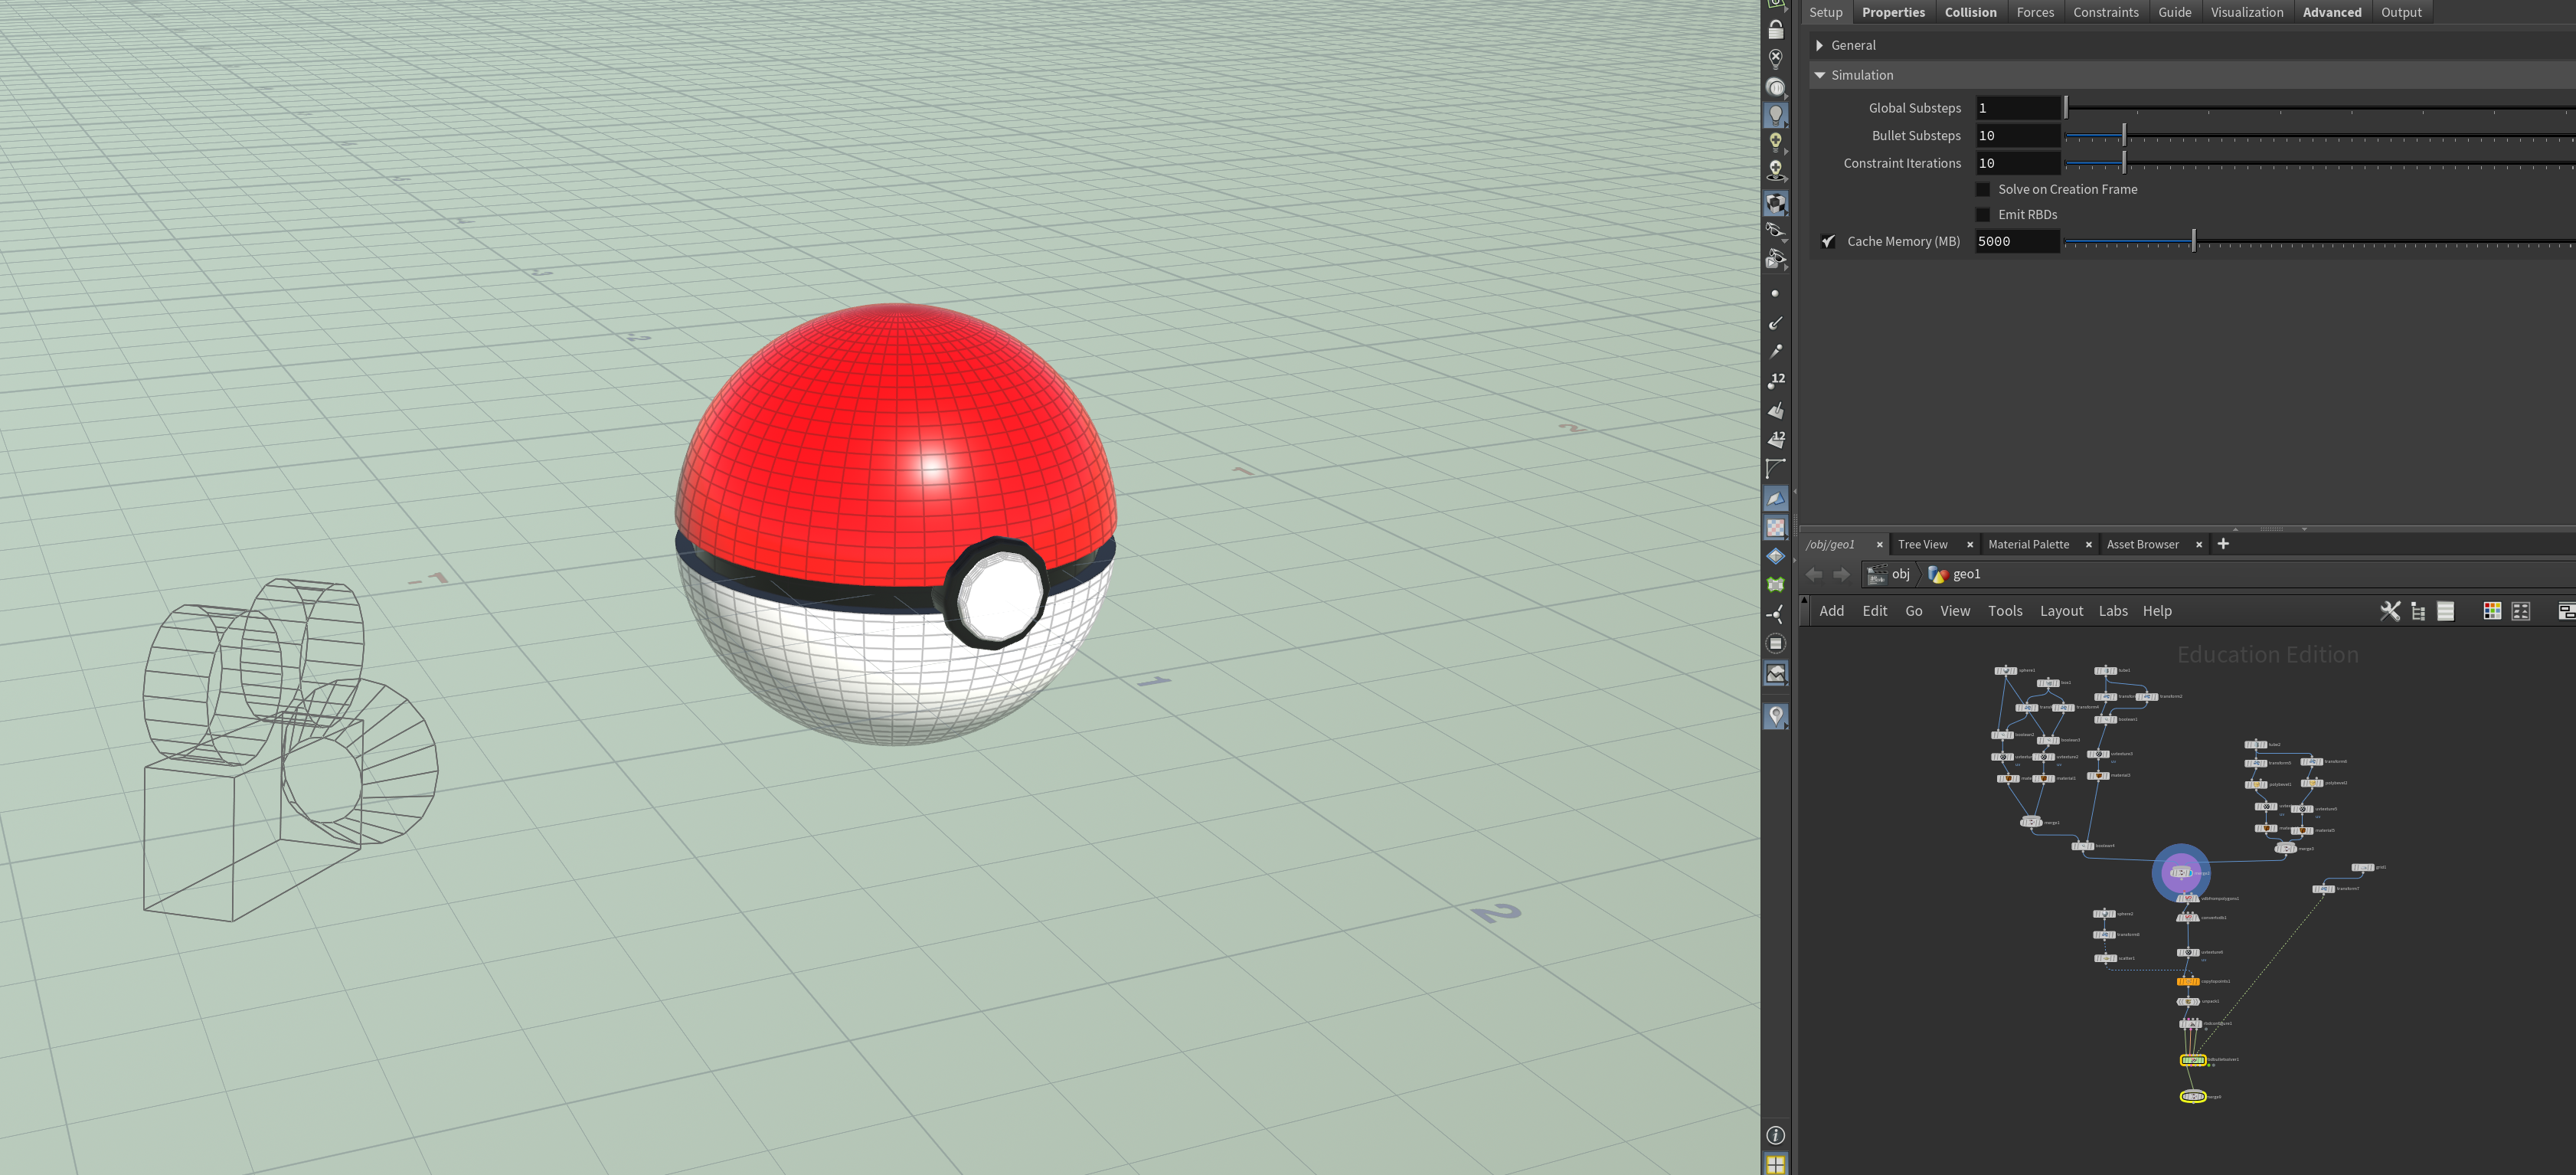This screenshot has width=2576, height=1175.
Task: Toggle the display points dot icon
Action: click(x=1775, y=293)
